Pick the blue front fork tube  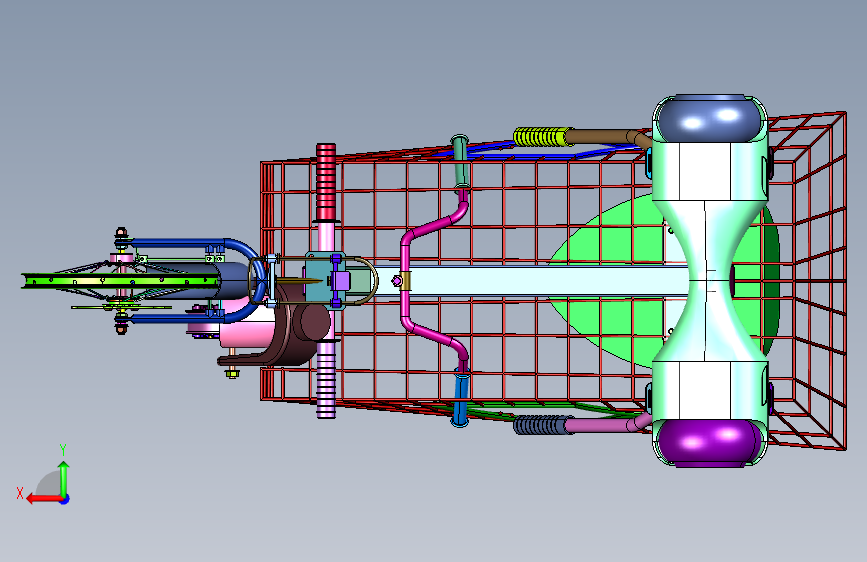tap(182, 243)
